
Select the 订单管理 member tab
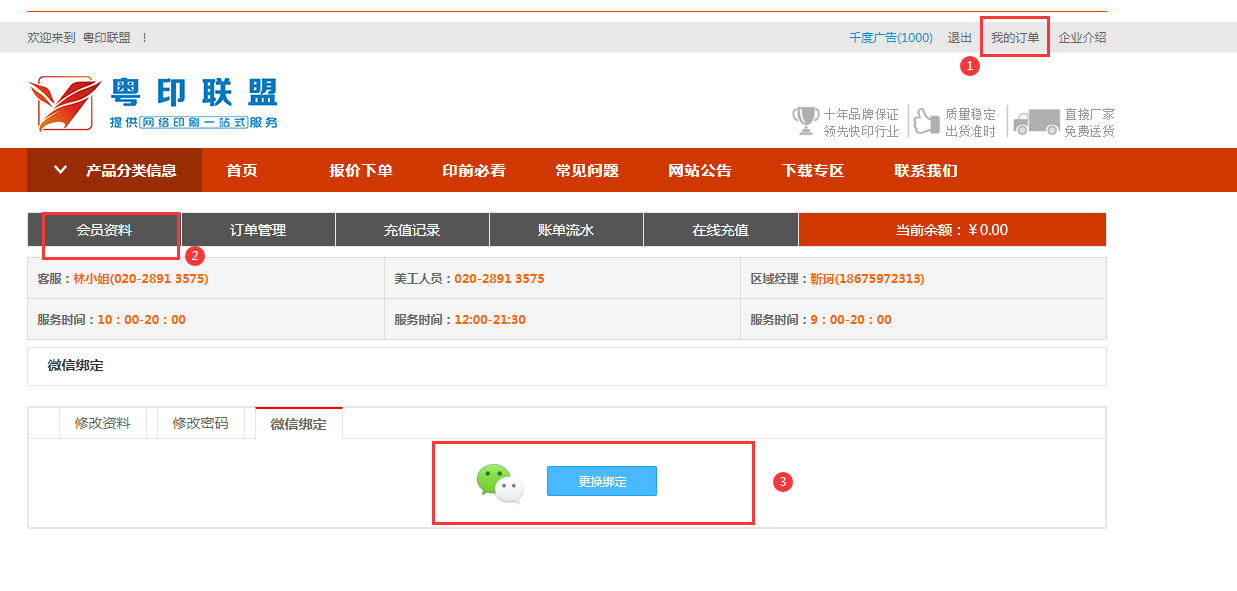(x=258, y=230)
